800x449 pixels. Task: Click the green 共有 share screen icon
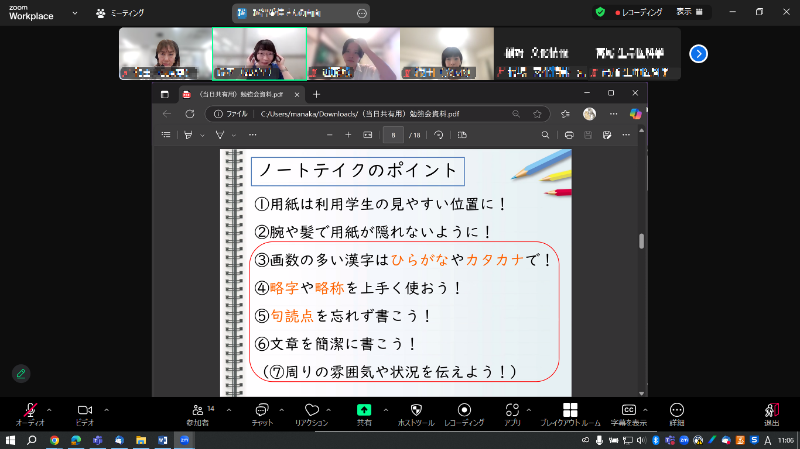click(x=364, y=410)
